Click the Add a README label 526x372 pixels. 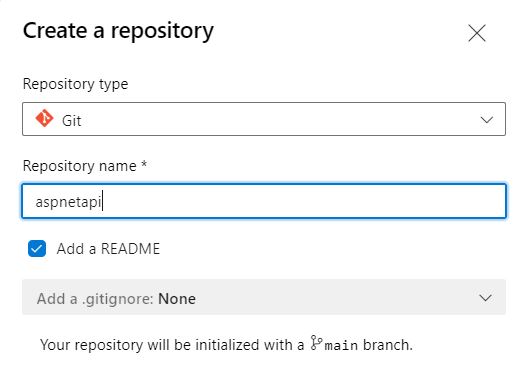108,249
